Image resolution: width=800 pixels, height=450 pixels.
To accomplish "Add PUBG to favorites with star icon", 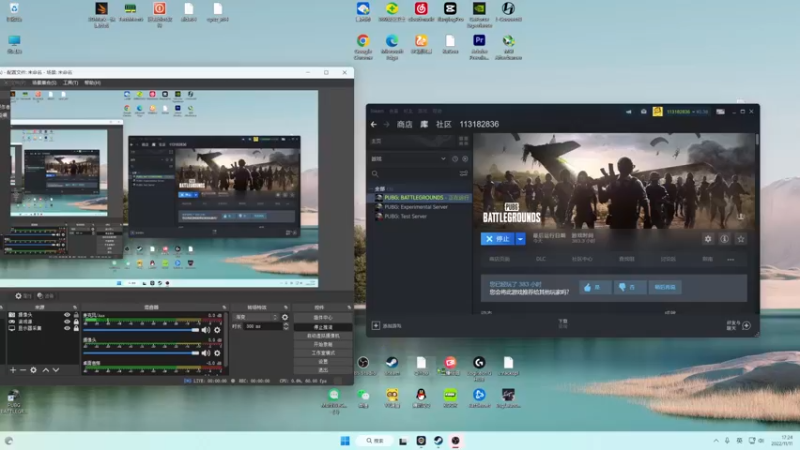I will [x=741, y=239].
